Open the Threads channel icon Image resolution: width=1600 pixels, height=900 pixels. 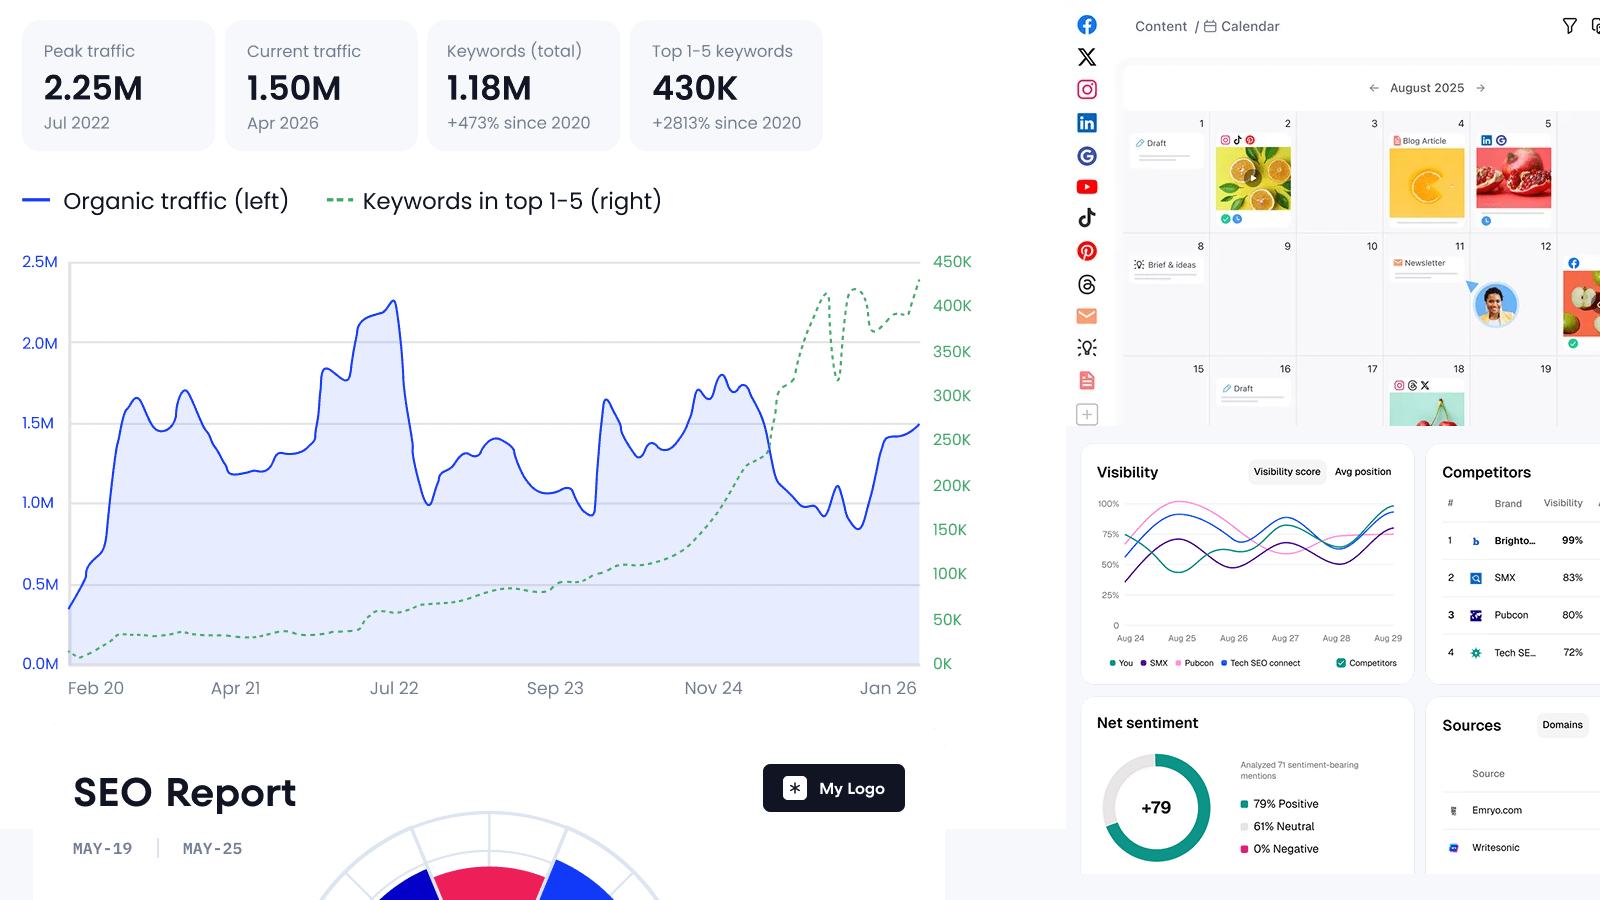1087,285
